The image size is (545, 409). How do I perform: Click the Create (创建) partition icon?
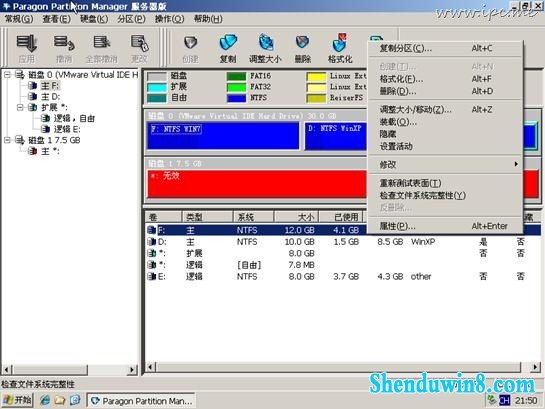coord(190,48)
